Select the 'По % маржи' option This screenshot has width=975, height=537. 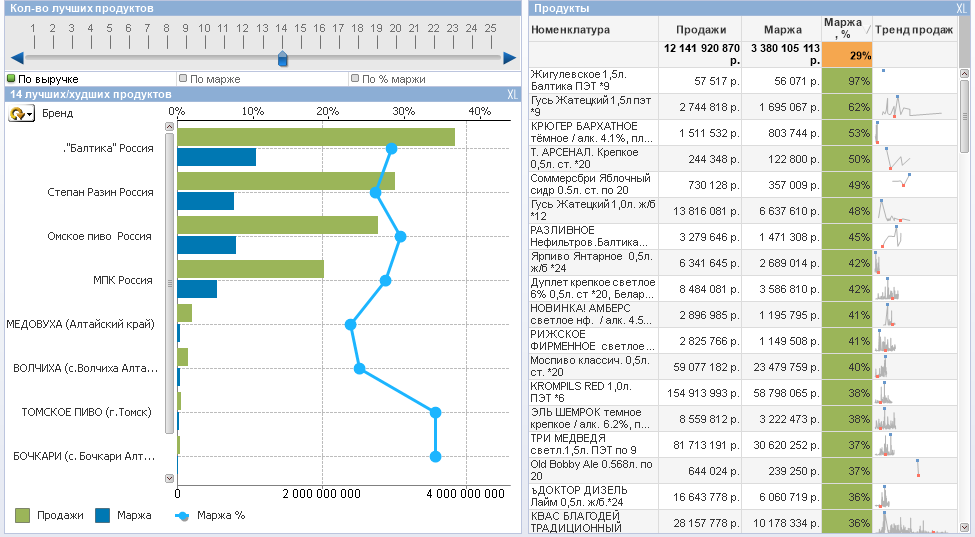tap(388, 79)
